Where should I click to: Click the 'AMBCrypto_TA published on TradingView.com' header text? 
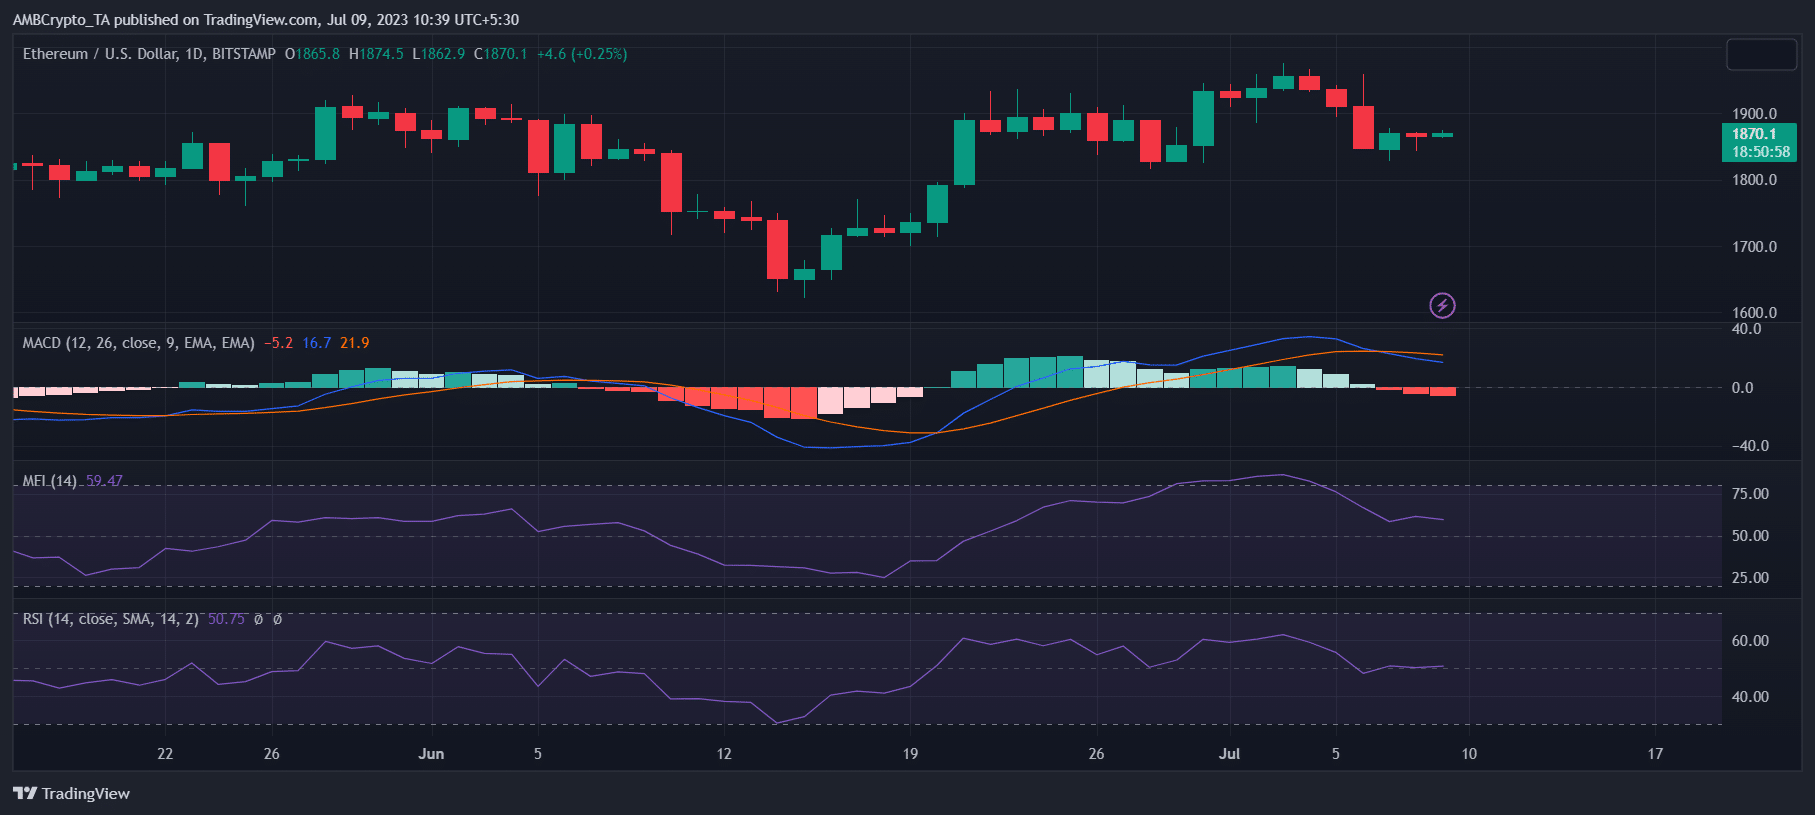pyautogui.click(x=166, y=20)
